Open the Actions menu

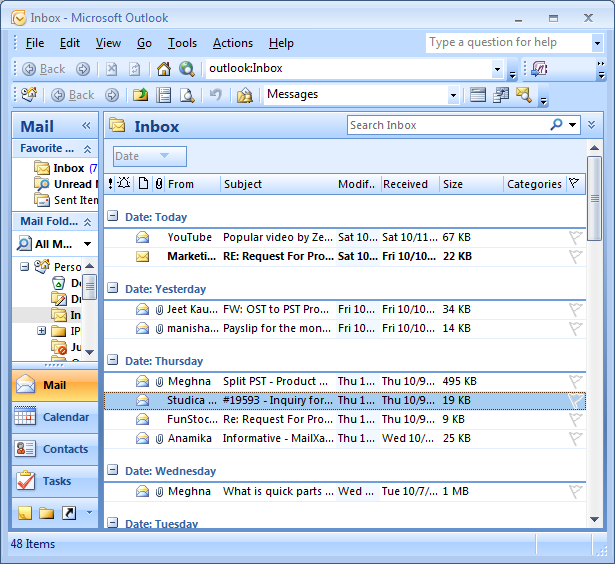(233, 43)
